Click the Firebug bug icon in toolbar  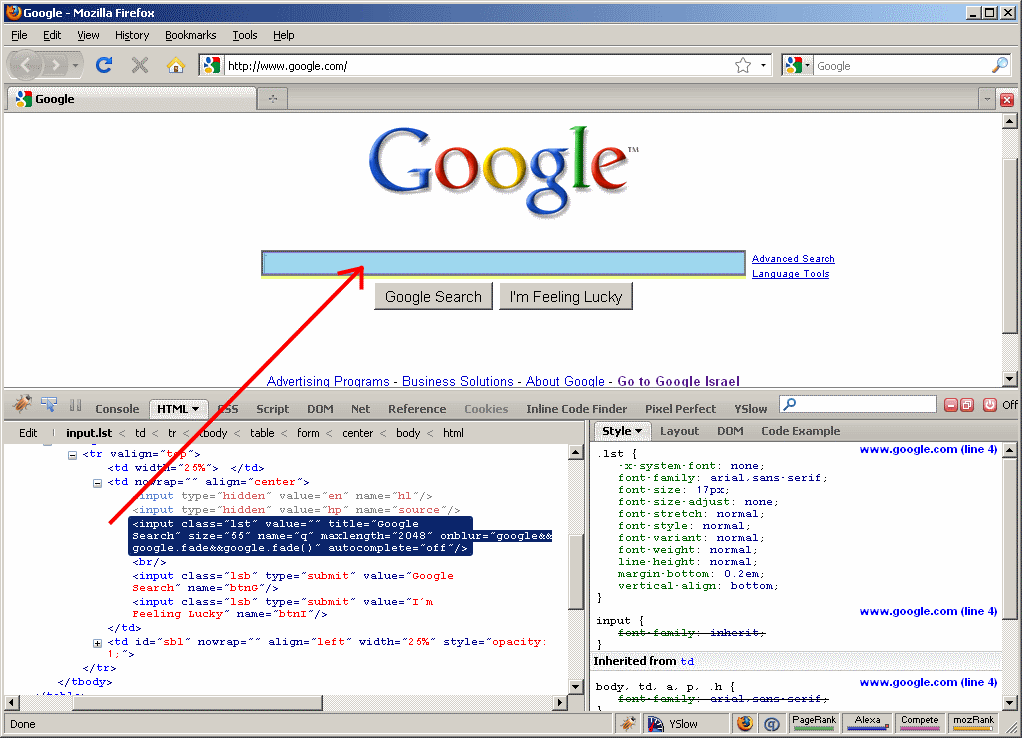click(x=22, y=404)
